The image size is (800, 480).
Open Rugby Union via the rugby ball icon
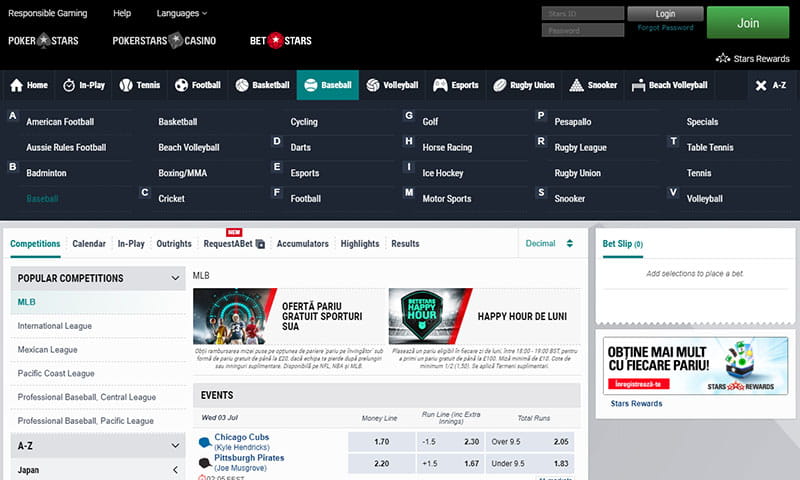point(499,85)
